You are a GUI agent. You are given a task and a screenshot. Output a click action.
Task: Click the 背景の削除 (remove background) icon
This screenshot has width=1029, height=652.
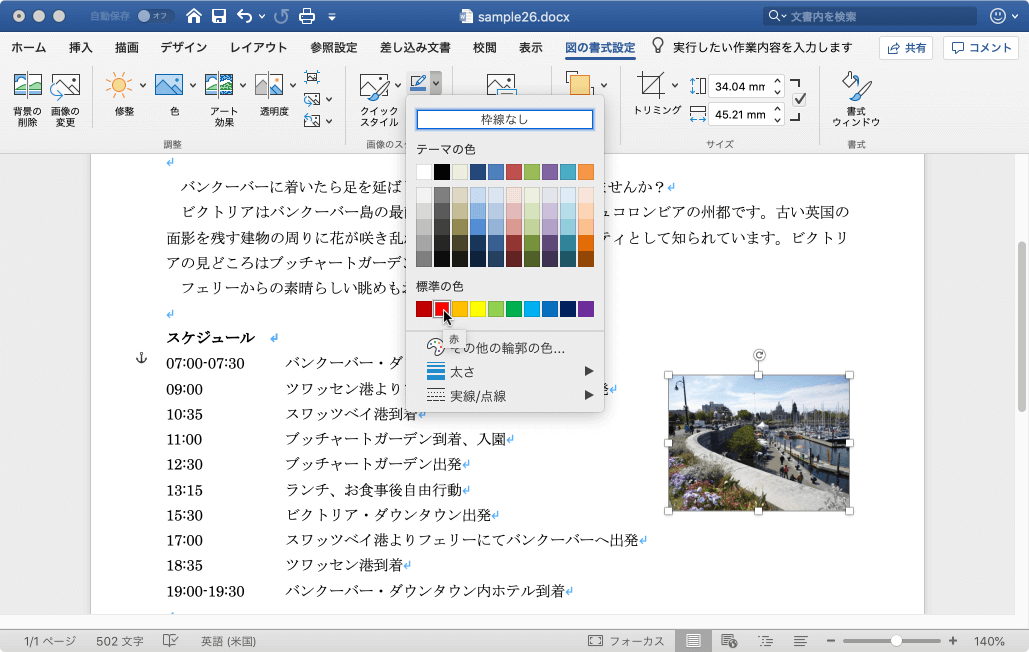tap(27, 87)
